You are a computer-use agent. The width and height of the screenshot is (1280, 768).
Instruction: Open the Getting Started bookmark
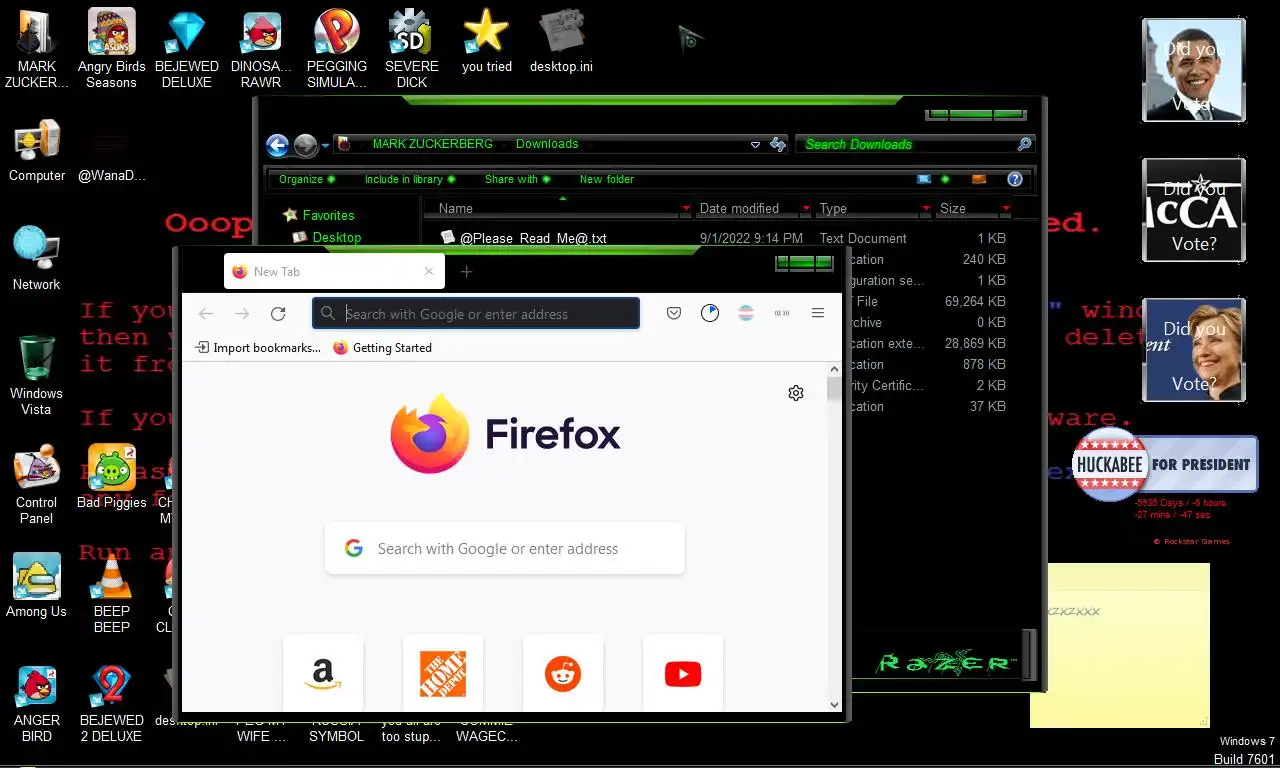[x=382, y=348]
